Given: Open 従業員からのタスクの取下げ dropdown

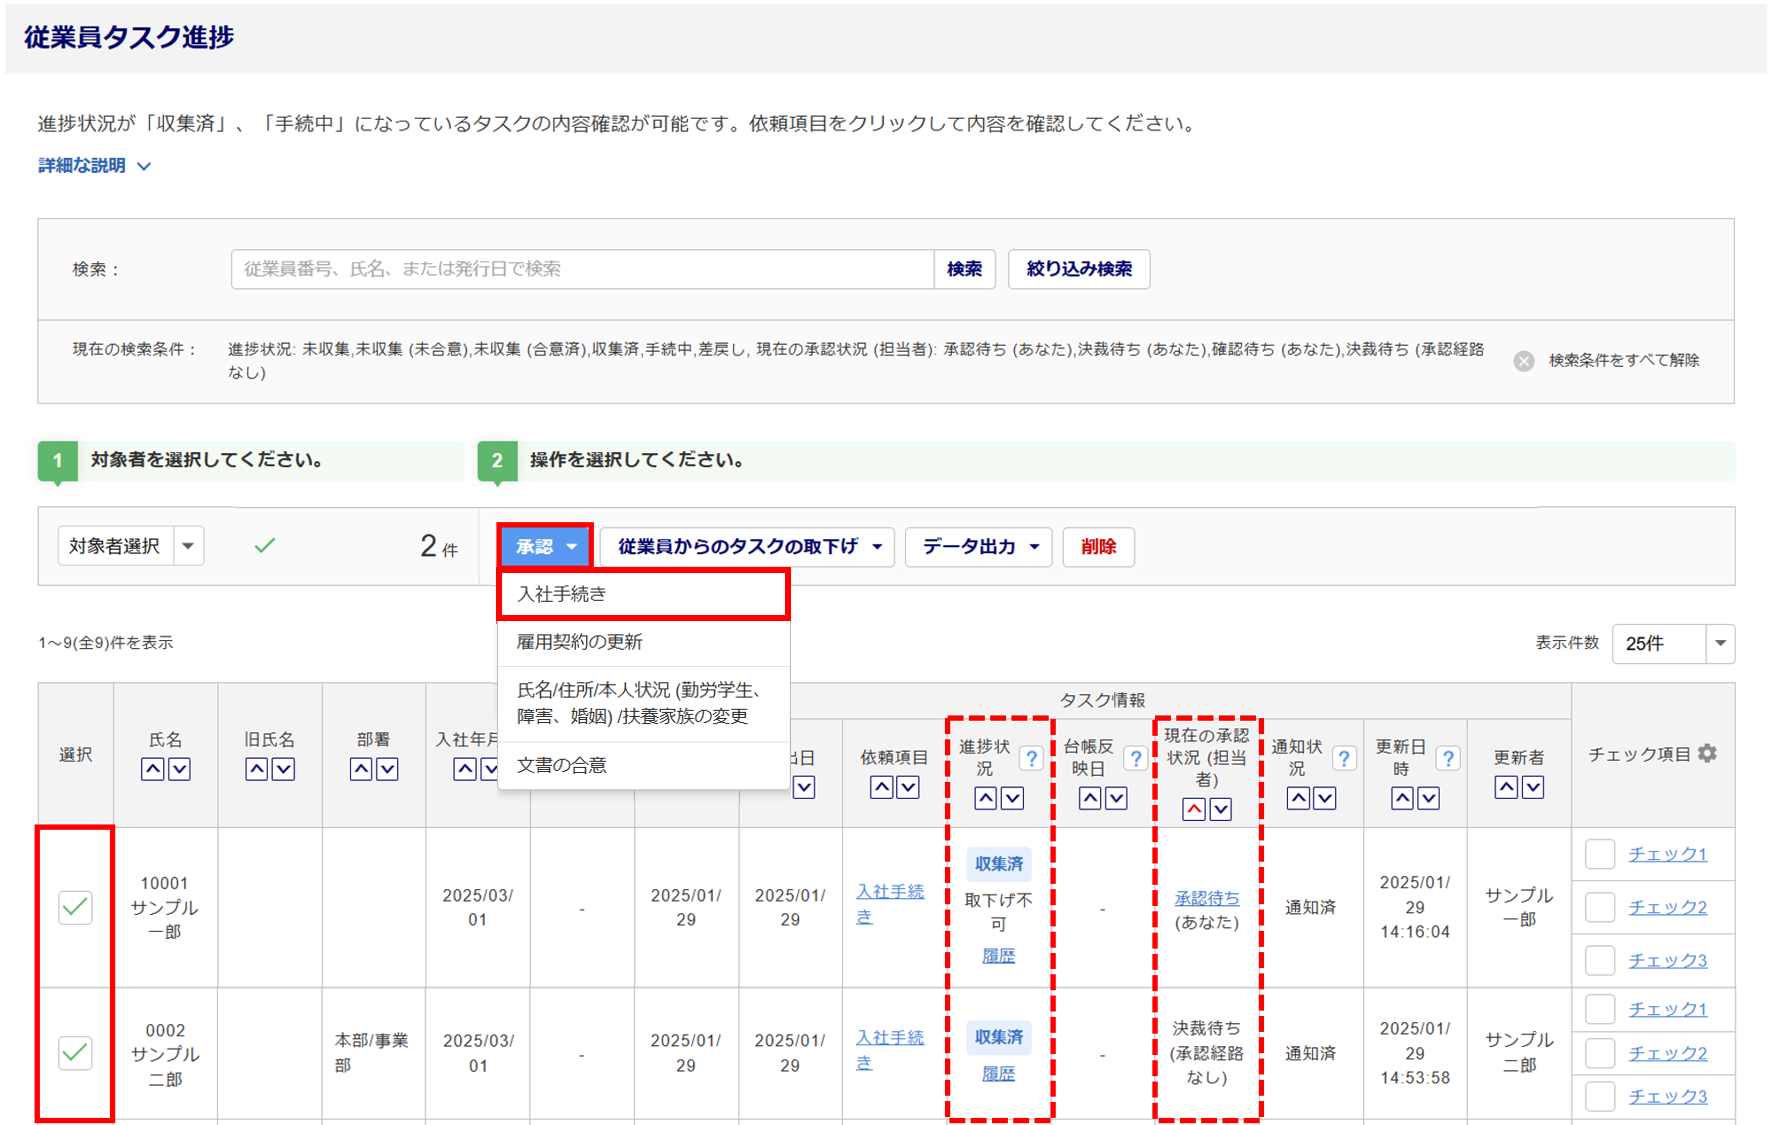Looking at the screenshot, I should [748, 547].
